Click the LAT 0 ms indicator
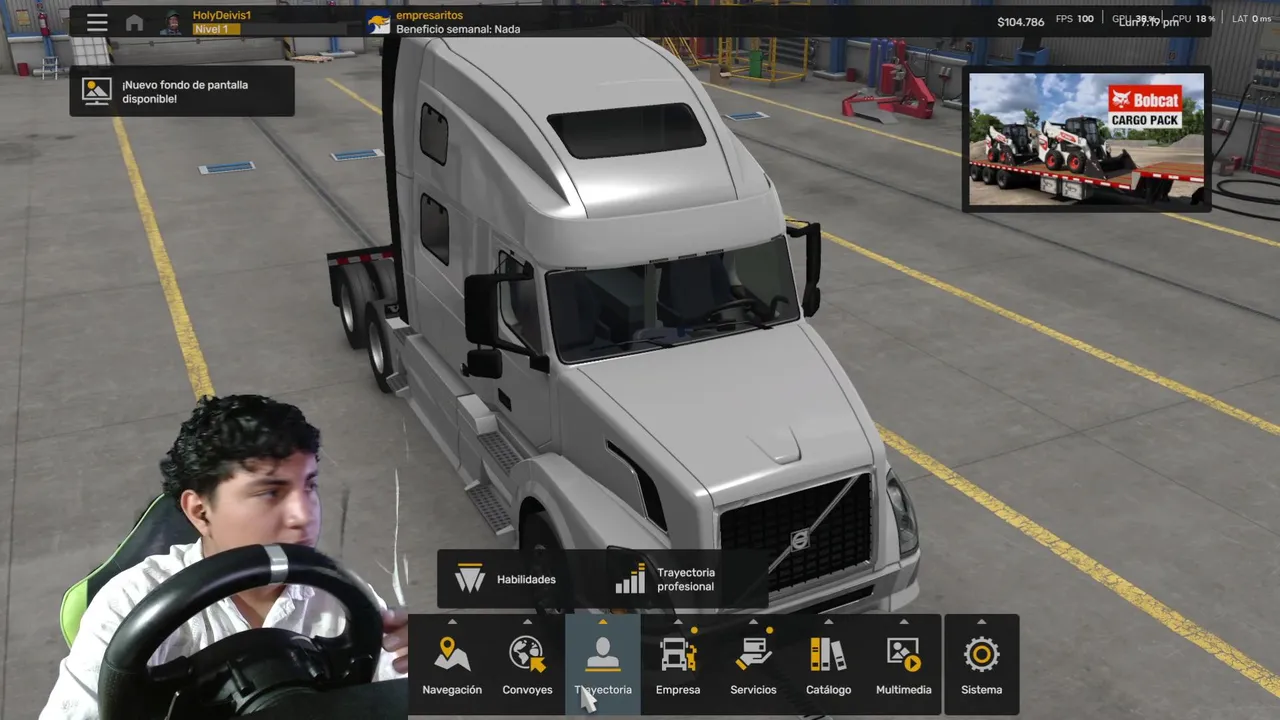The height and width of the screenshot is (720, 1280). click(x=1252, y=19)
